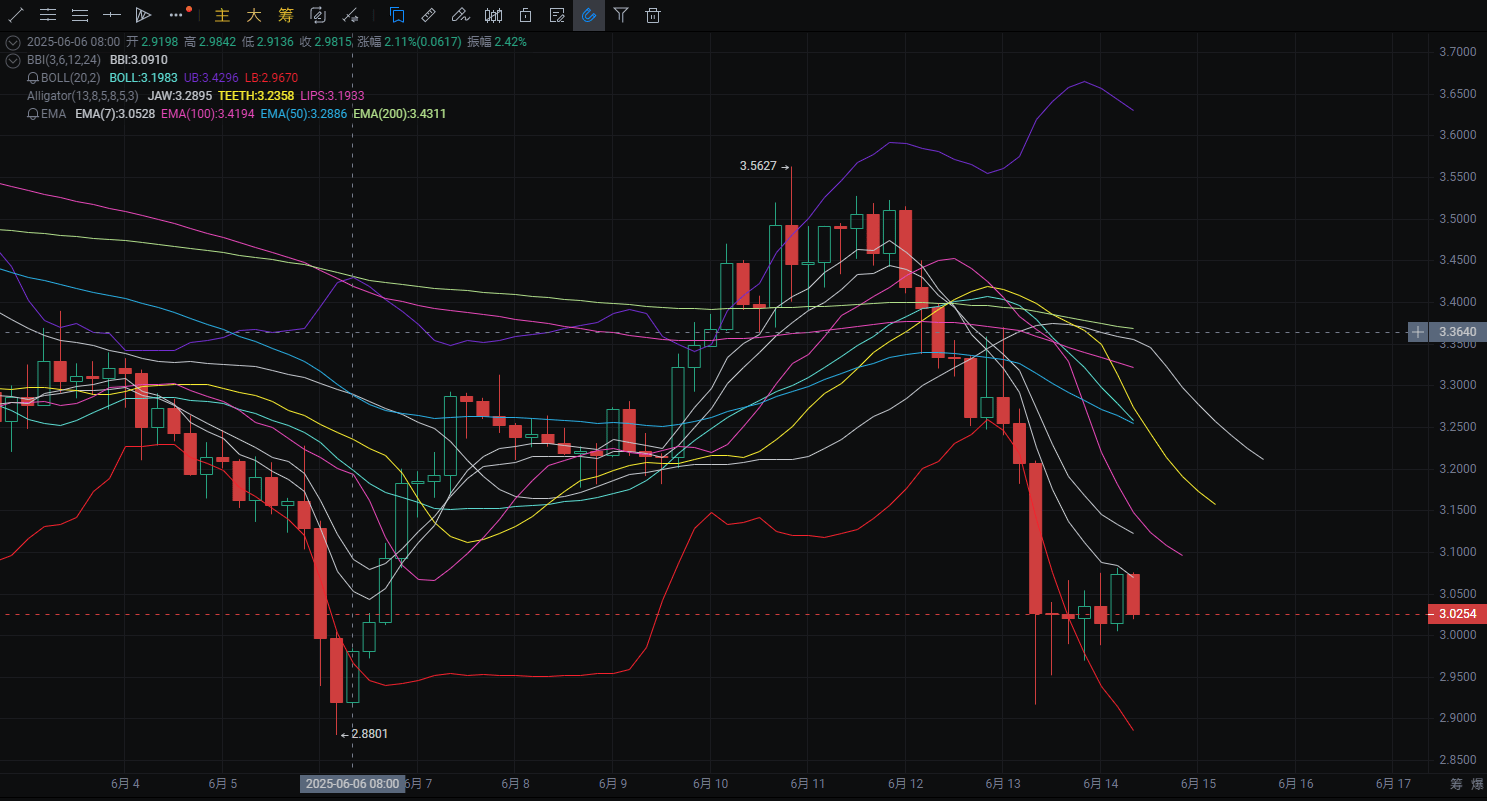
Task: Click the LB:2.9670 value
Action: [x=271, y=78]
